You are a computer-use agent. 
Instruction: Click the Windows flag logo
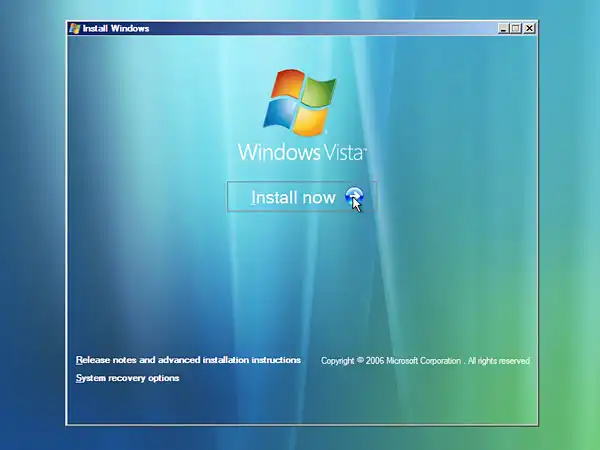click(x=299, y=103)
